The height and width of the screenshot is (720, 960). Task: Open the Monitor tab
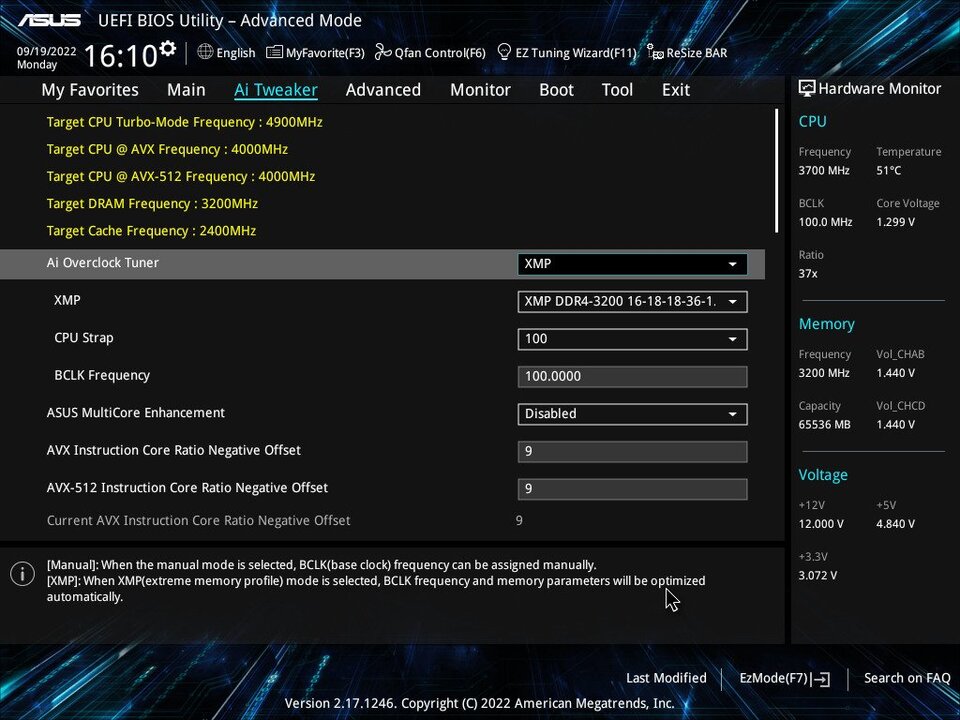pos(480,90)
